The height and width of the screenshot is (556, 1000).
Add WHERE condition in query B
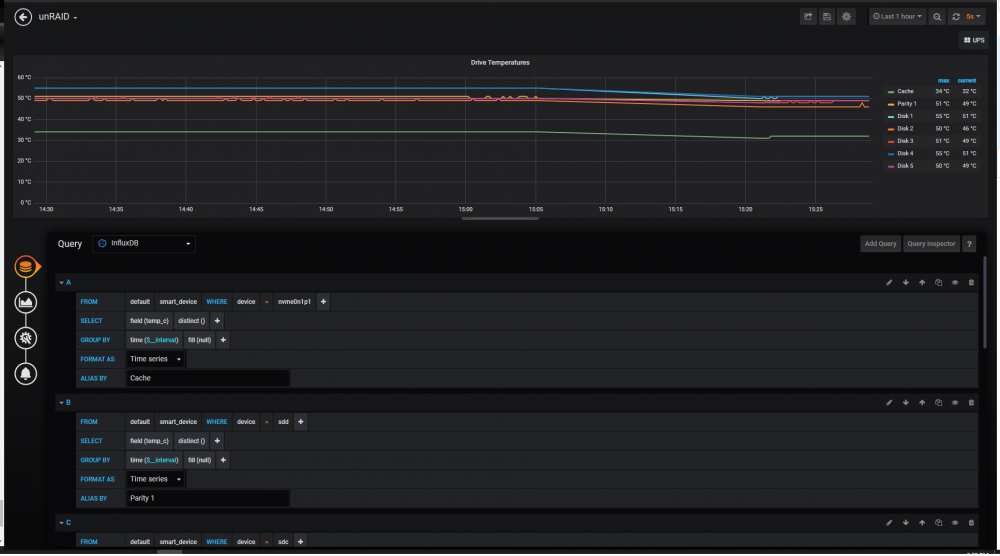click(x=300, y=421)
